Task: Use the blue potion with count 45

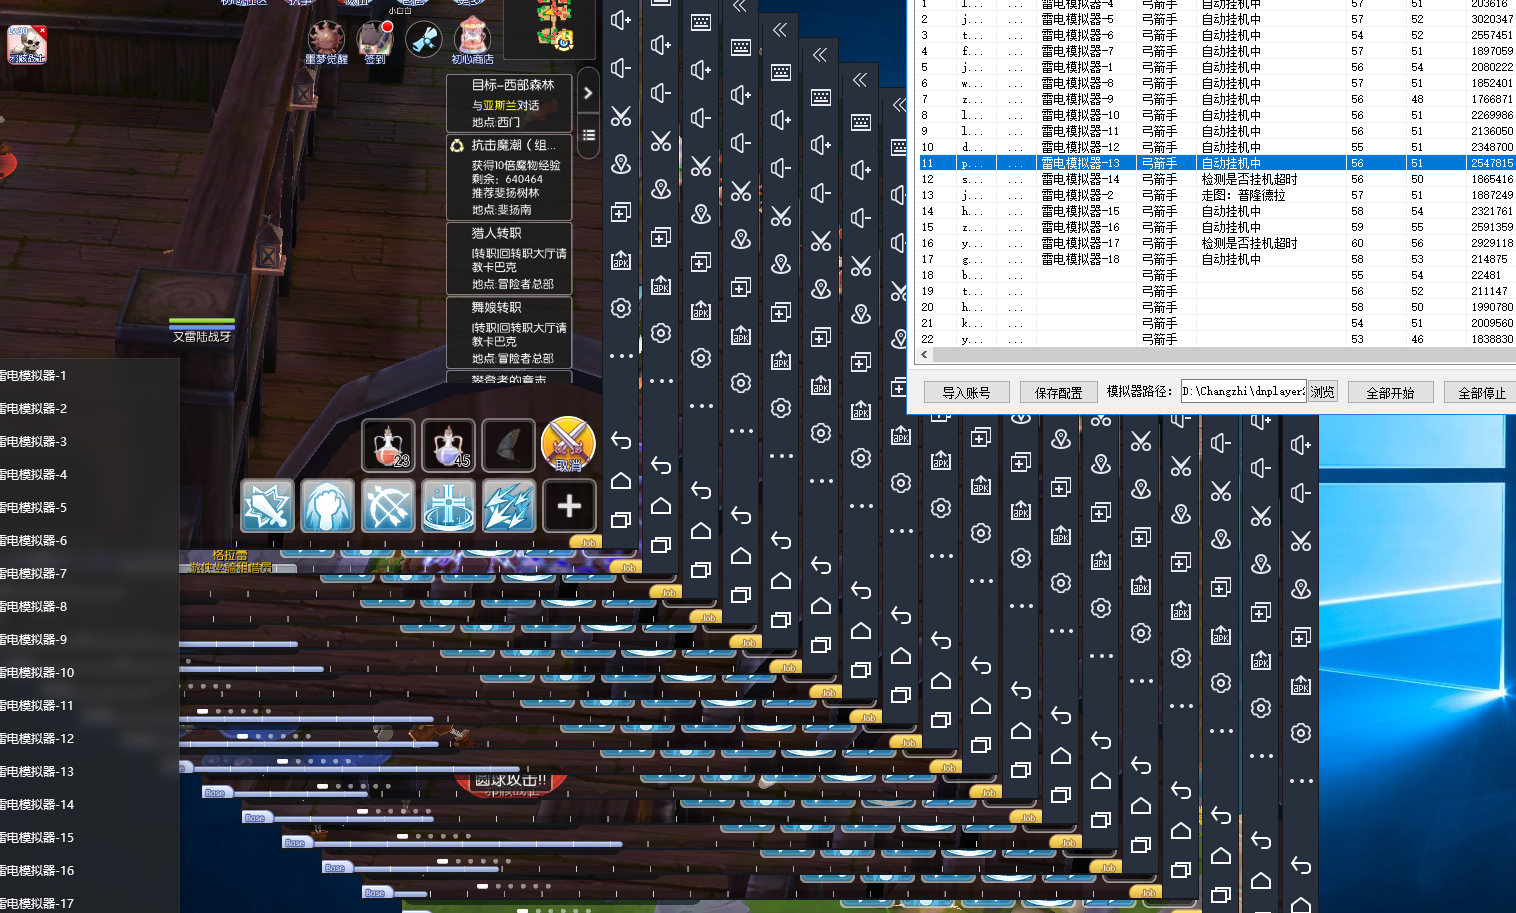Action: 448,445
